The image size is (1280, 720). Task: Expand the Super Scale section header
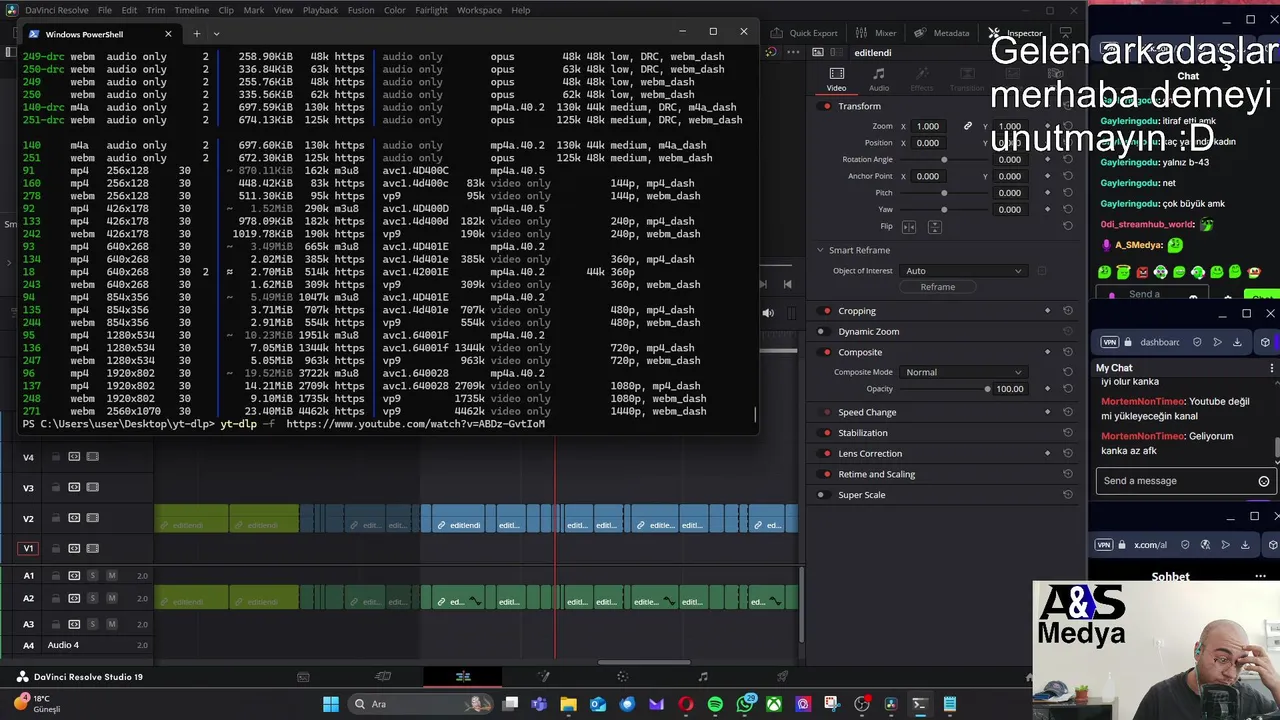click(862, 495)
